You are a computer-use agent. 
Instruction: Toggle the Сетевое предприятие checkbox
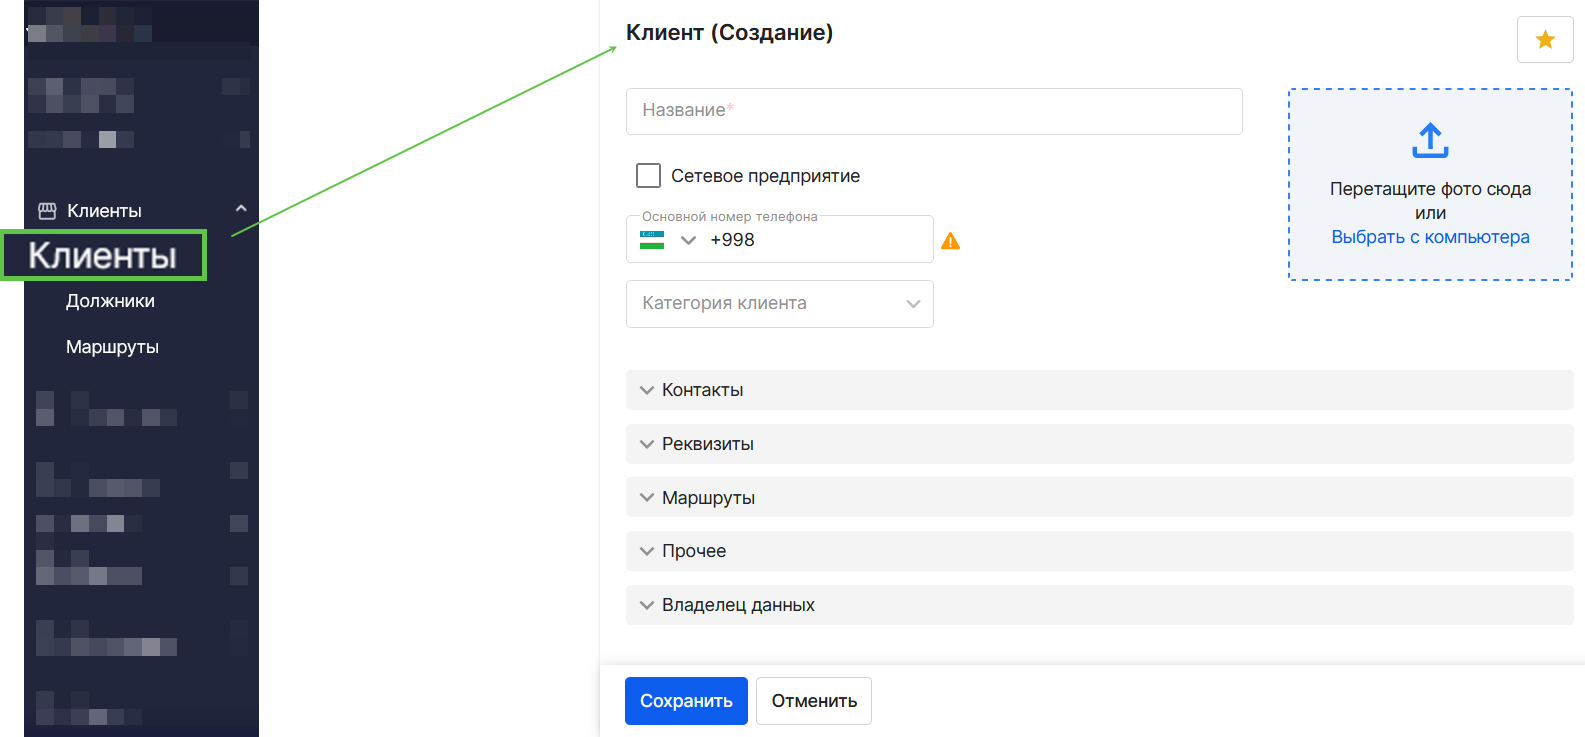pyautogui.click(x=649, y=176)
